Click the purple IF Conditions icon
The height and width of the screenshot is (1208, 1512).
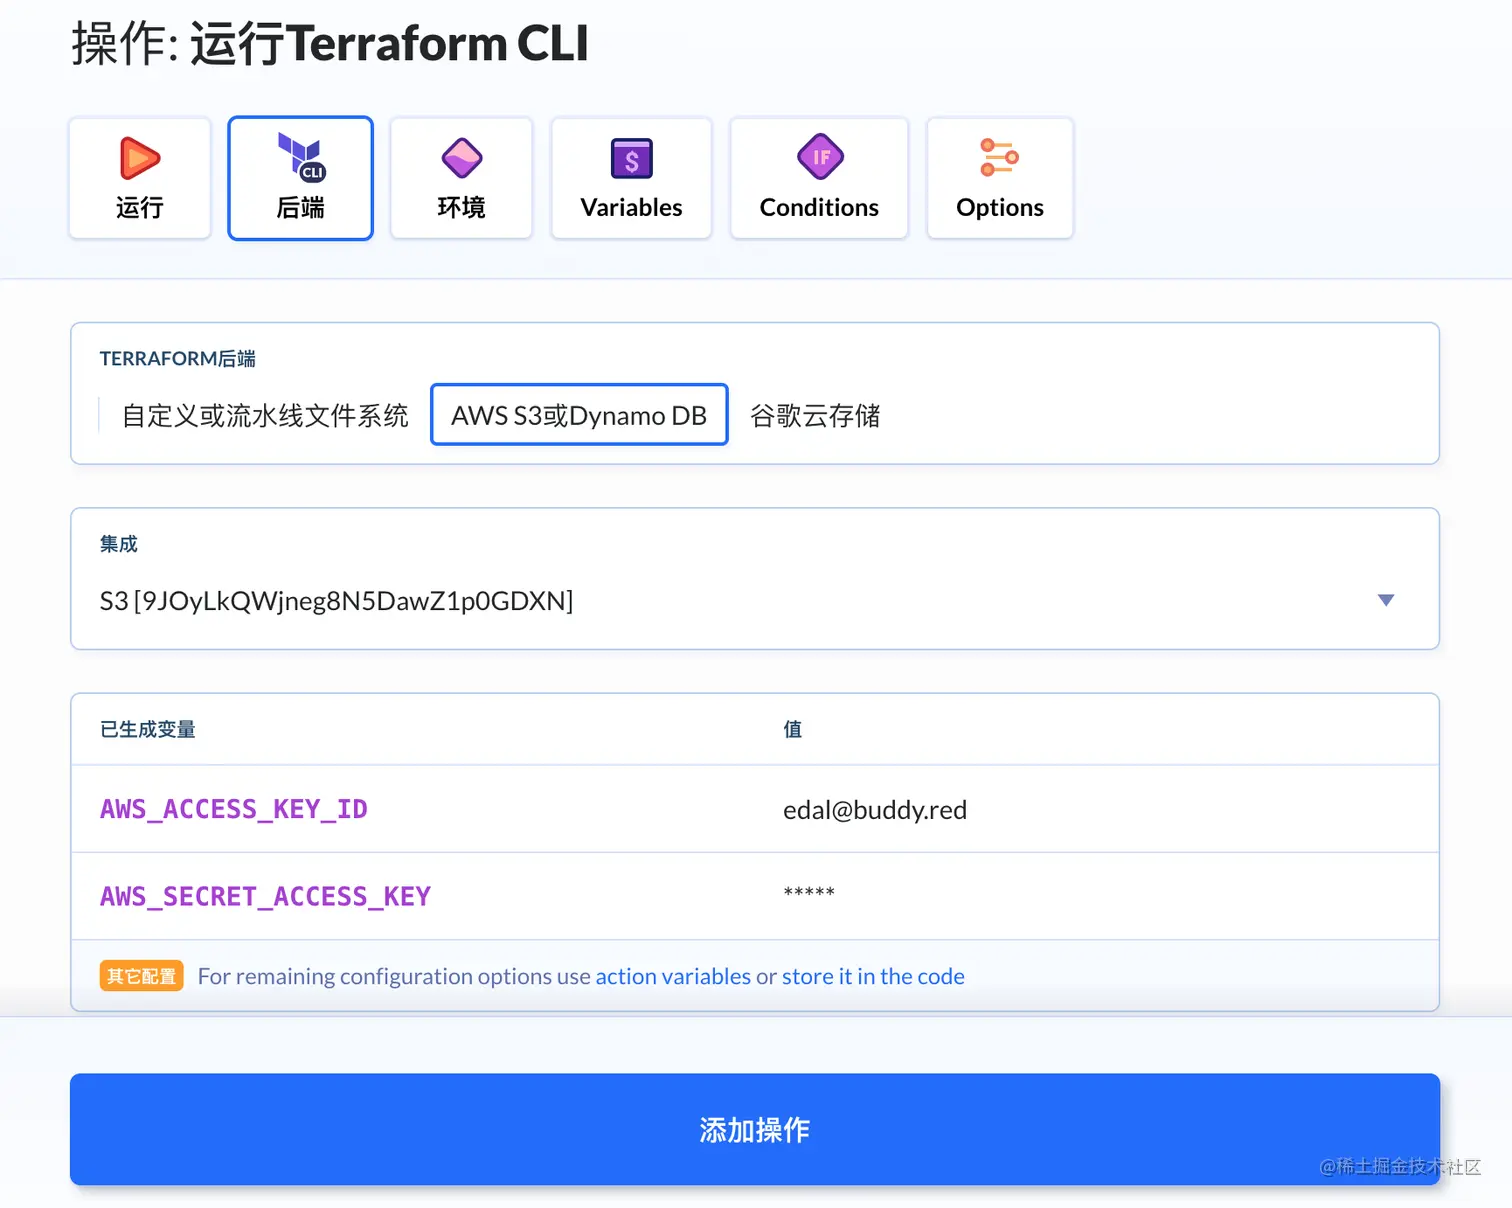click(x=820, y=157)
